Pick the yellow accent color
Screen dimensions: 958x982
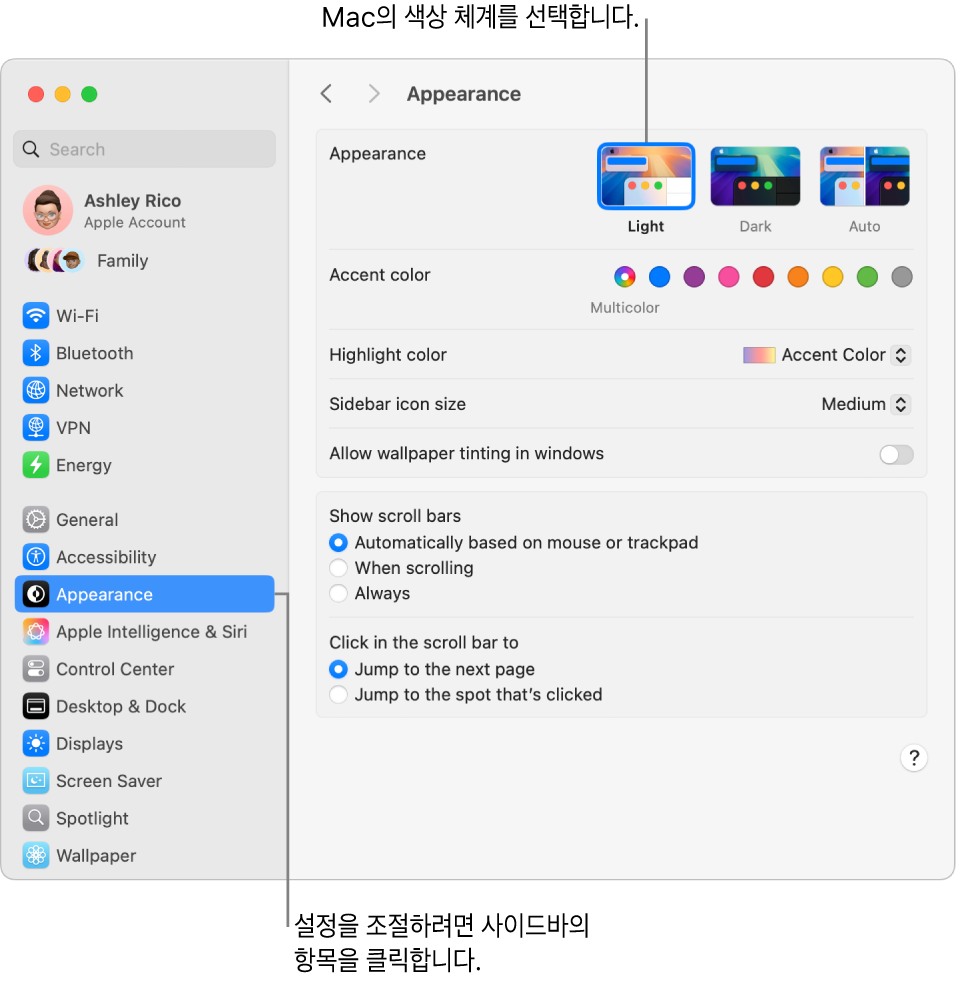833,277
